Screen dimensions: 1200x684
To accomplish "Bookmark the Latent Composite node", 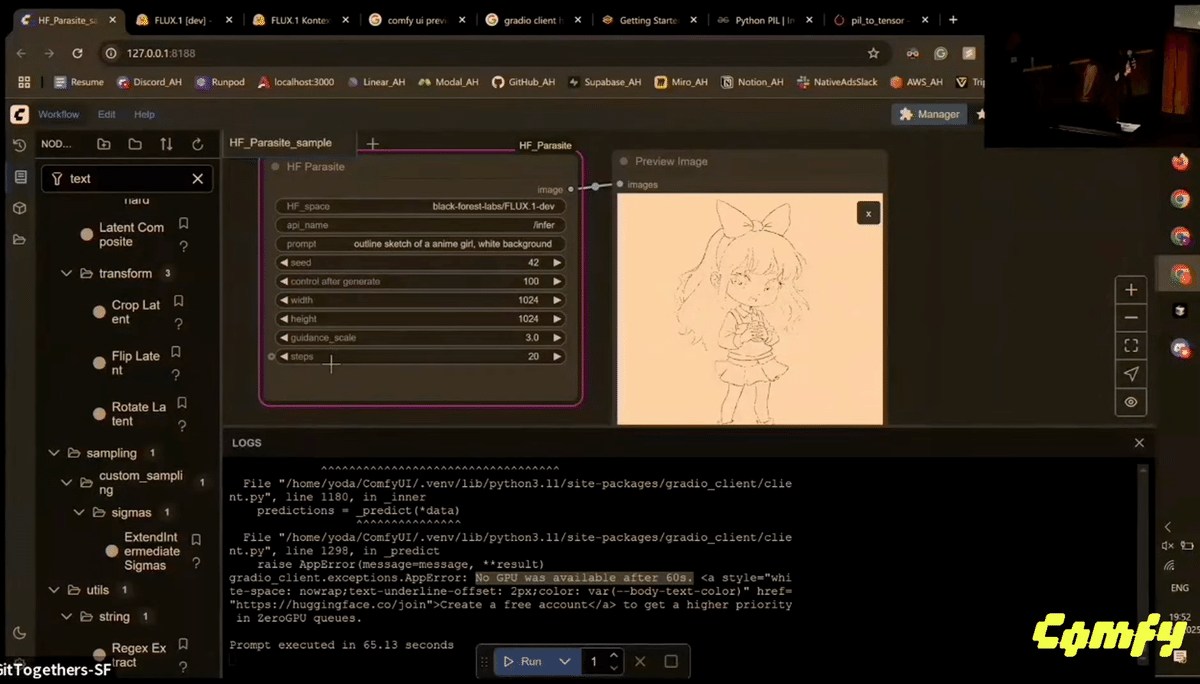I will [x=183, y=223].
